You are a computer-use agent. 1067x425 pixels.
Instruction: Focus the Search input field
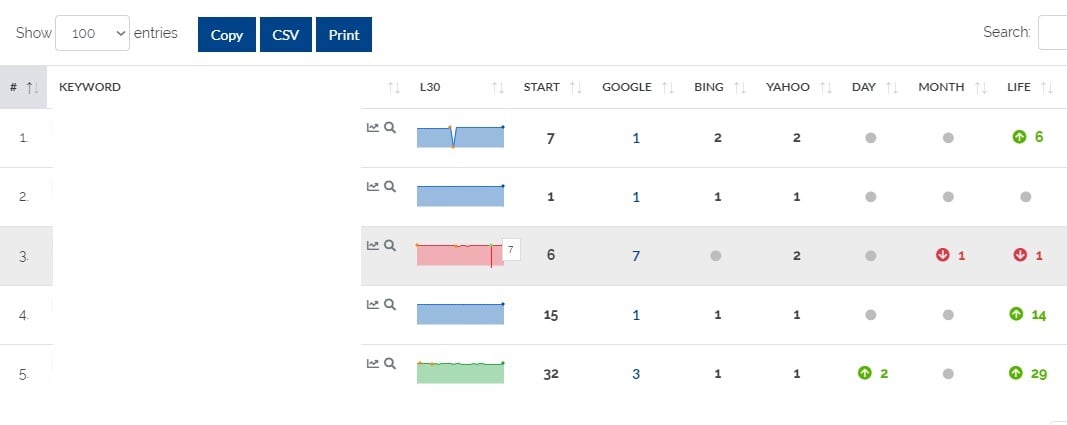pos(1052,33)
